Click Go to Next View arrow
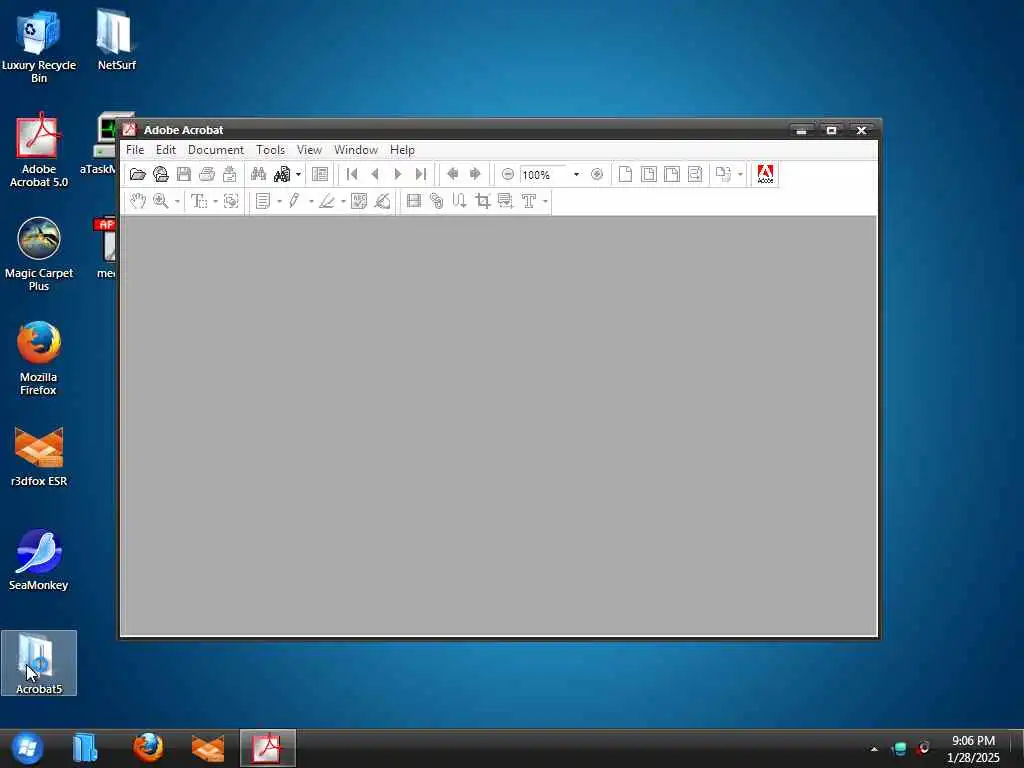 [475, 174]
